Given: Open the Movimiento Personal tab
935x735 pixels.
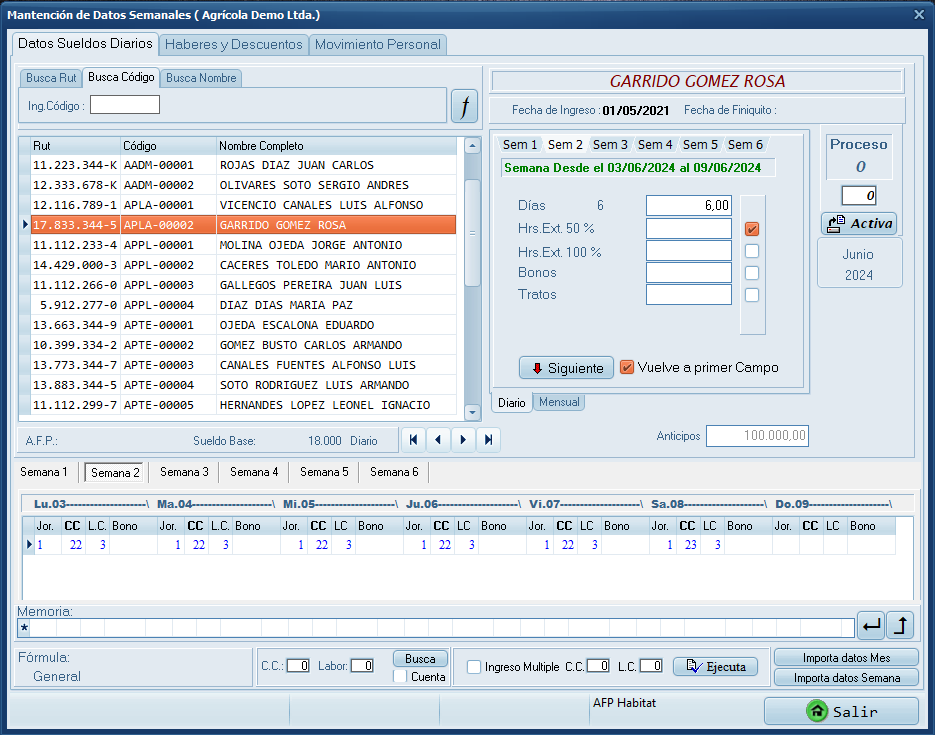Looking at the screenshot, I should 377,45.
